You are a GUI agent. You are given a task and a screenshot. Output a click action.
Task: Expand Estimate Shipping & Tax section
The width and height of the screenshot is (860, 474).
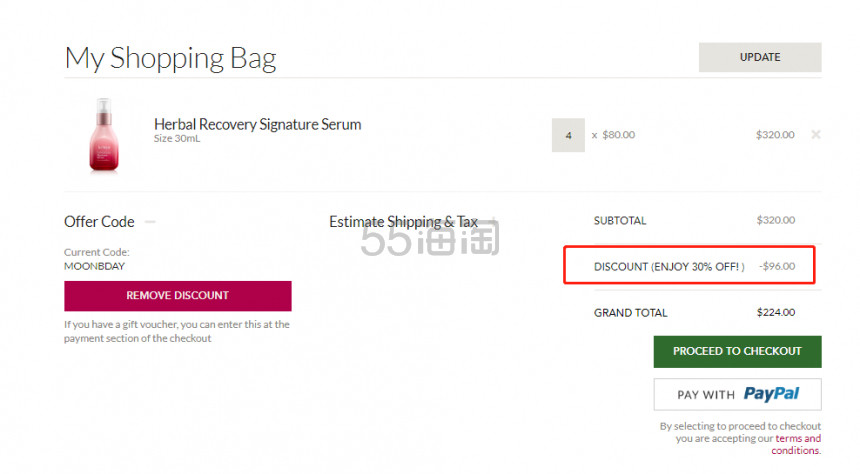pos(494,222)
